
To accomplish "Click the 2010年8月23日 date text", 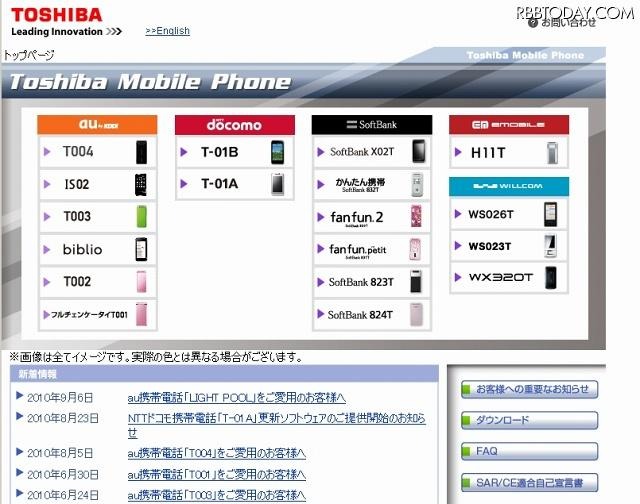I will (63, 418).
